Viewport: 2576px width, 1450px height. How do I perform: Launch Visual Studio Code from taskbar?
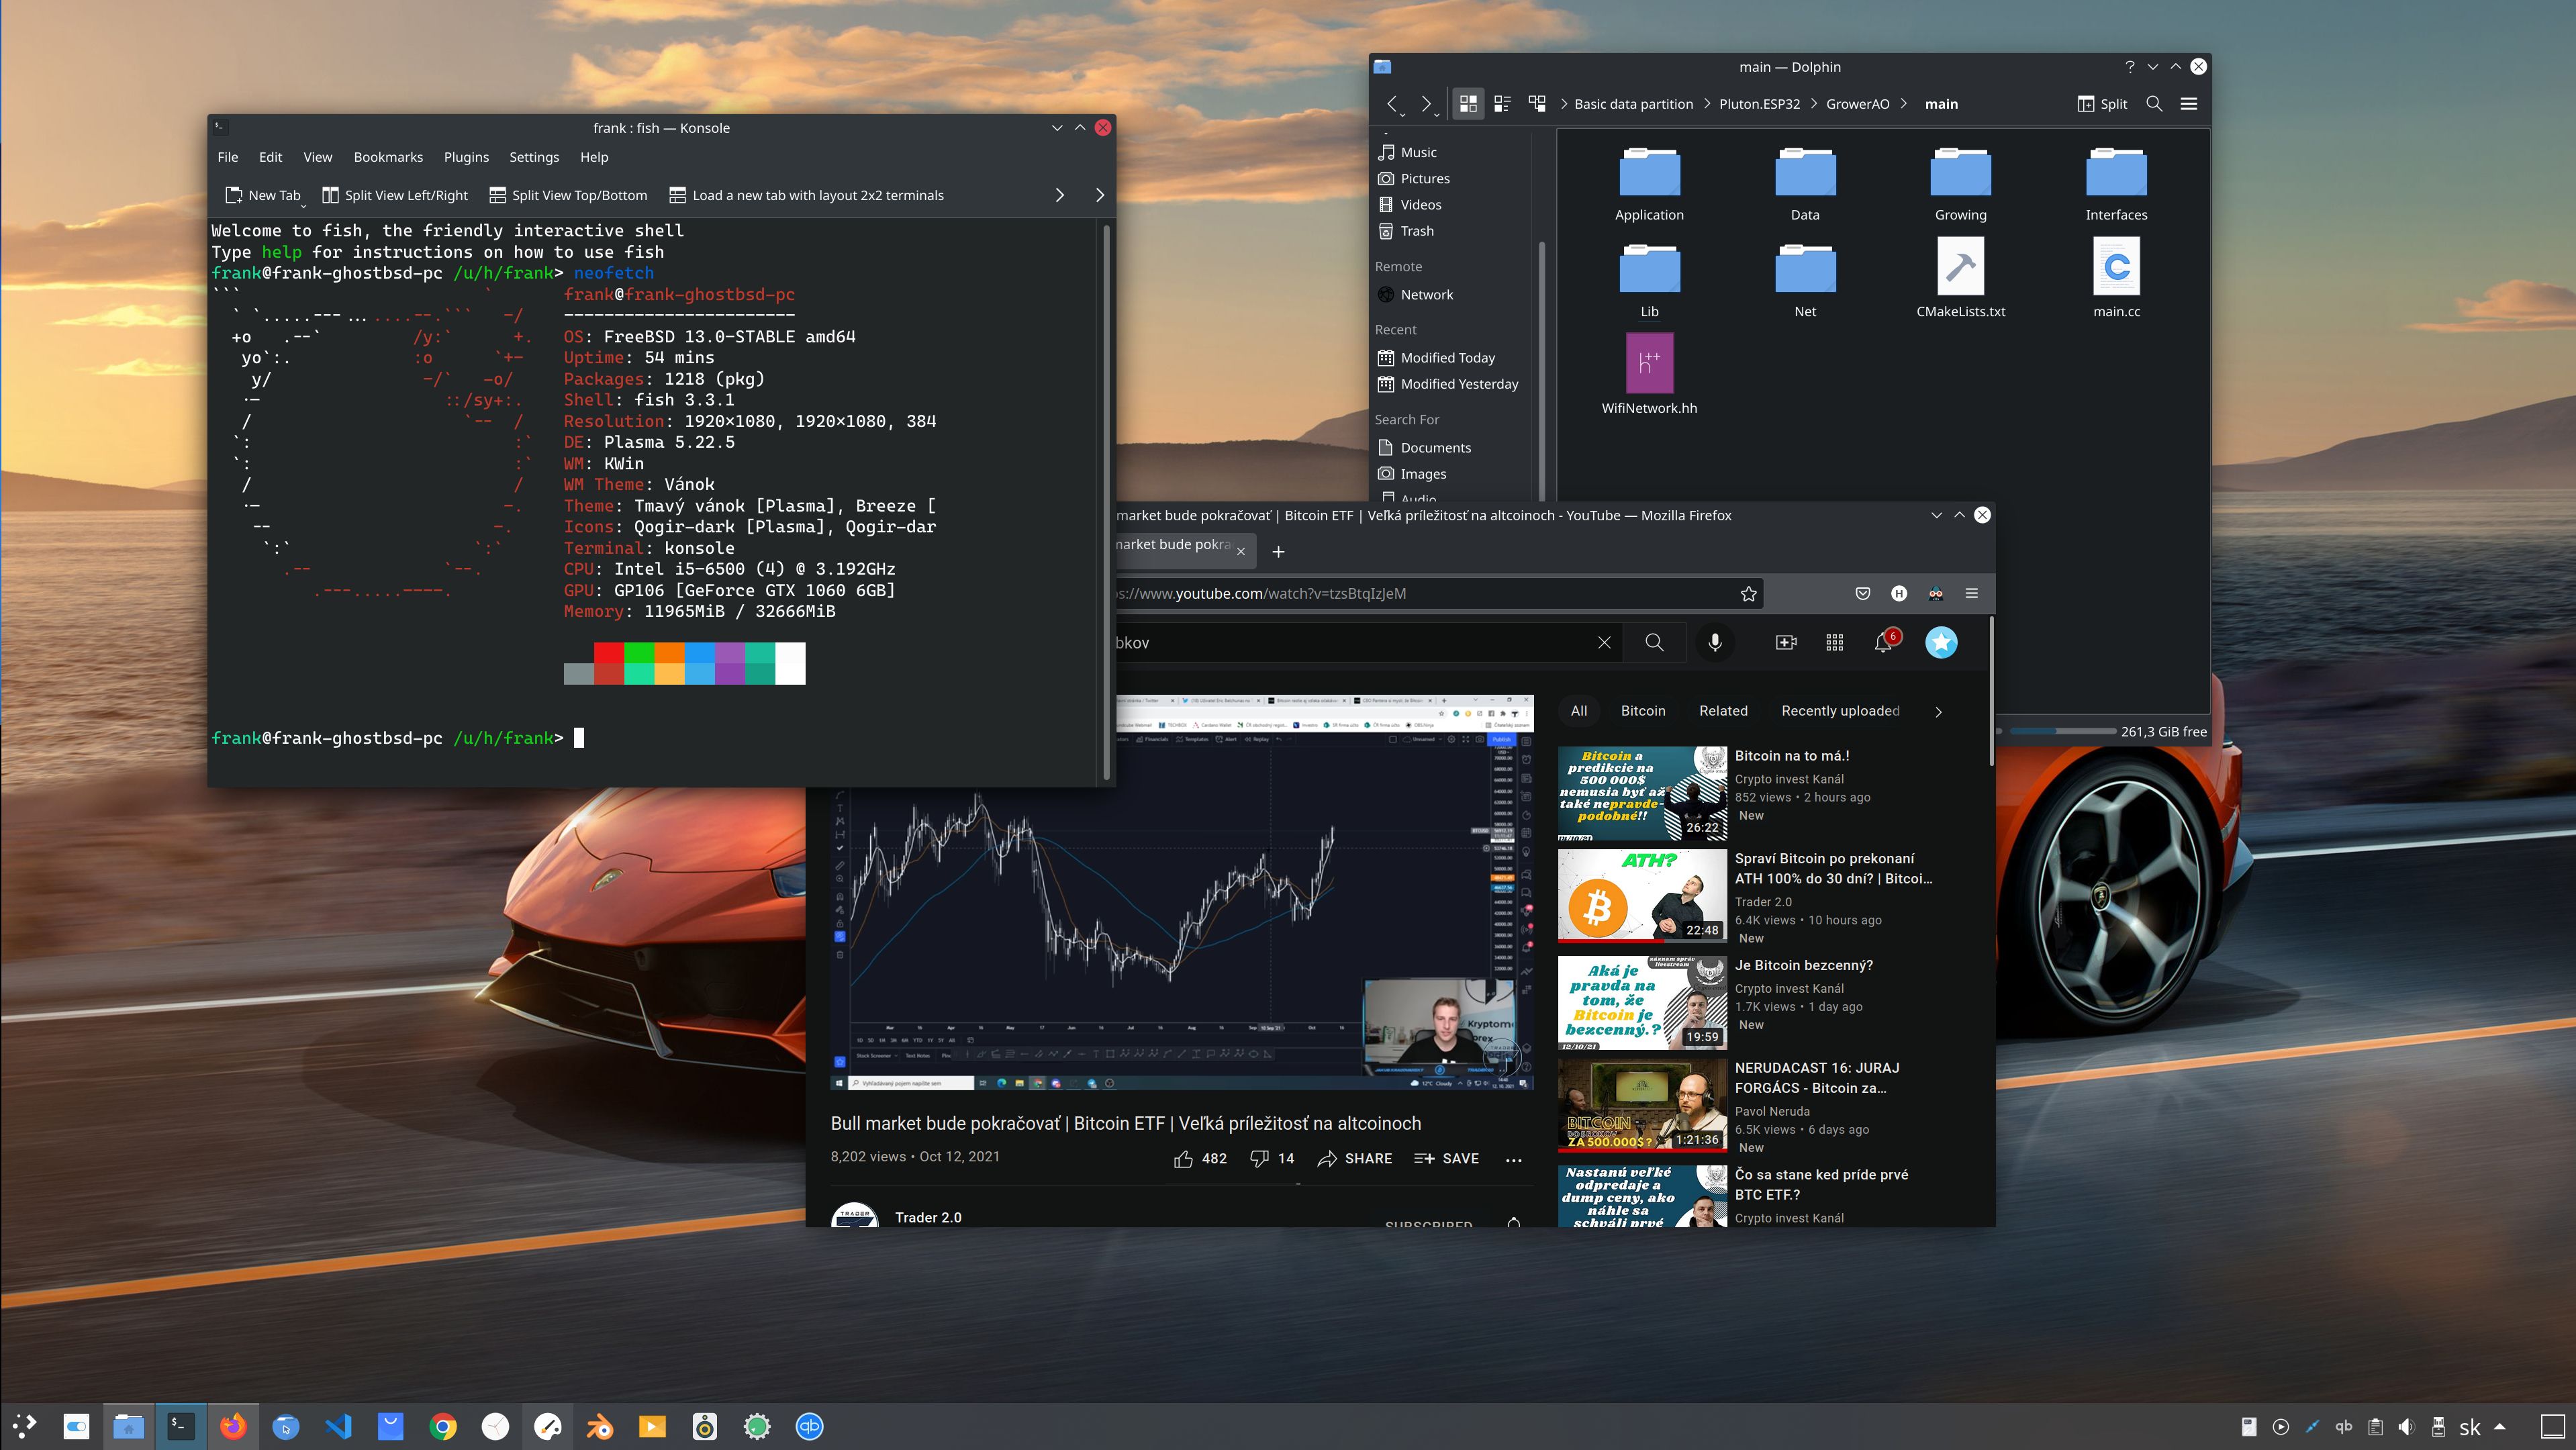[338, 1427]
